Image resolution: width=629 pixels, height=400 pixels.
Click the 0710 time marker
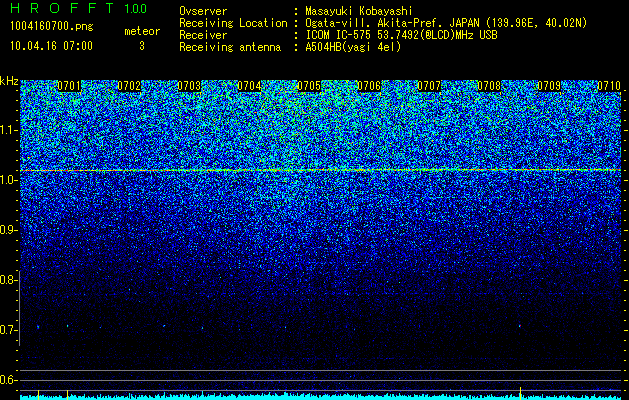coord(609,86)
